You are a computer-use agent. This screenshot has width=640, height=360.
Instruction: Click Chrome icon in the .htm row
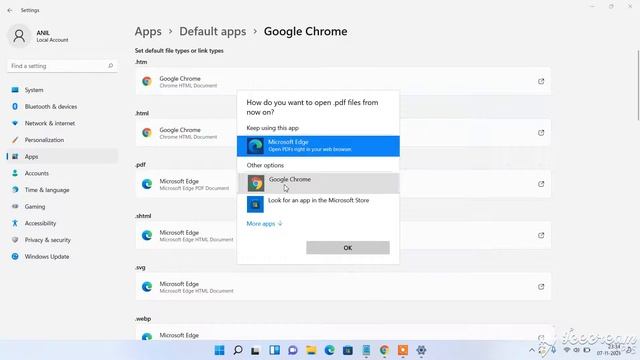[147, 81]
